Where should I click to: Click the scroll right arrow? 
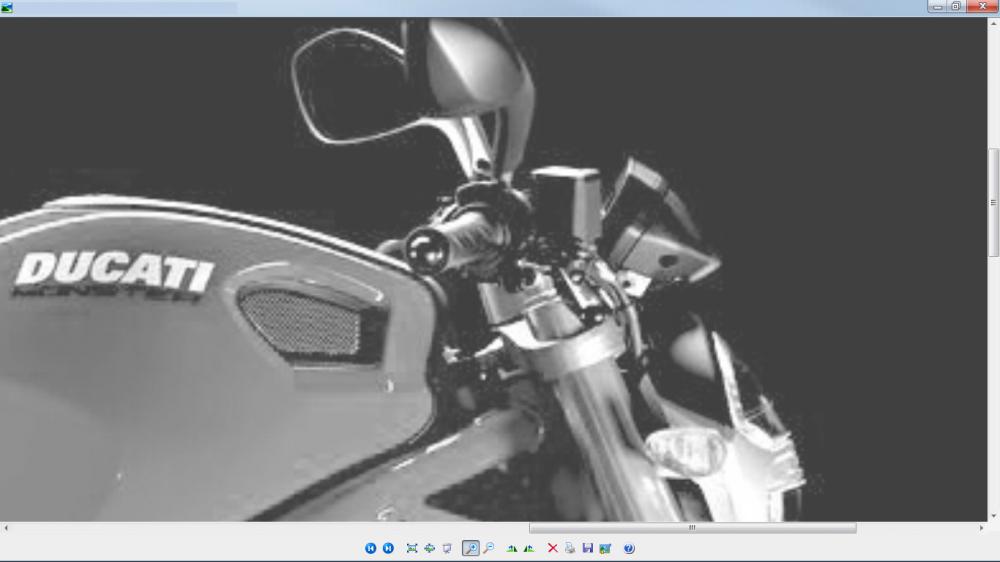[x=982, y=528]
